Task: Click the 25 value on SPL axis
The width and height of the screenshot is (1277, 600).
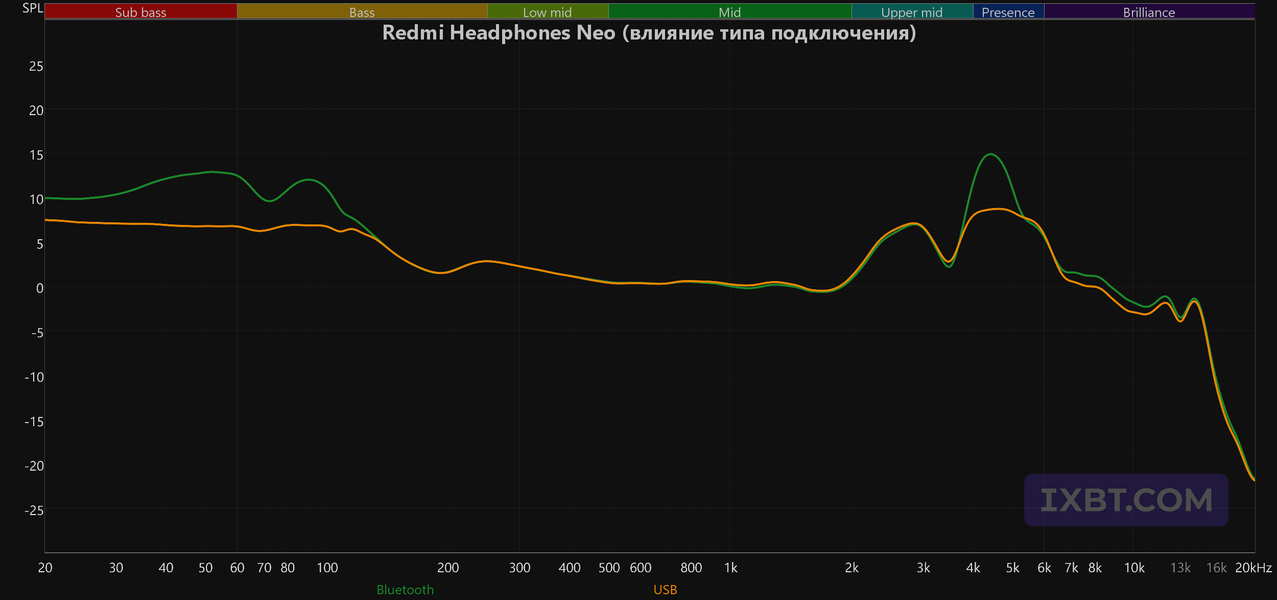Action: click(x=35, y=66)
